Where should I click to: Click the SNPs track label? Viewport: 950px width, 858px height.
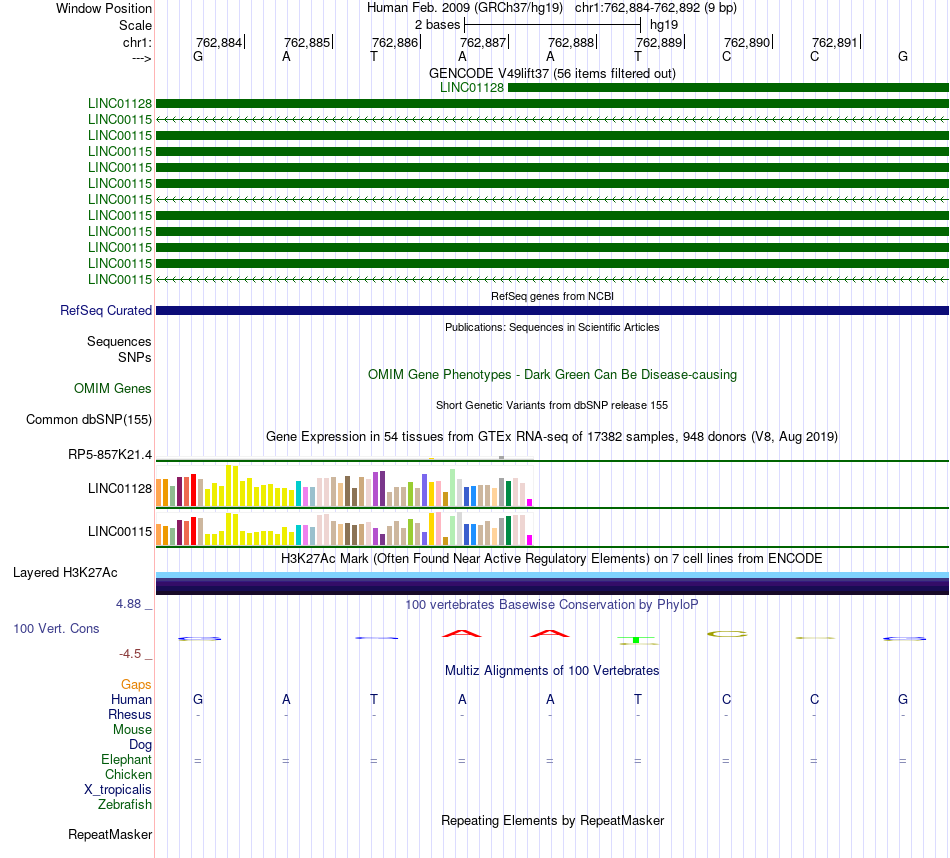(135, 358)
